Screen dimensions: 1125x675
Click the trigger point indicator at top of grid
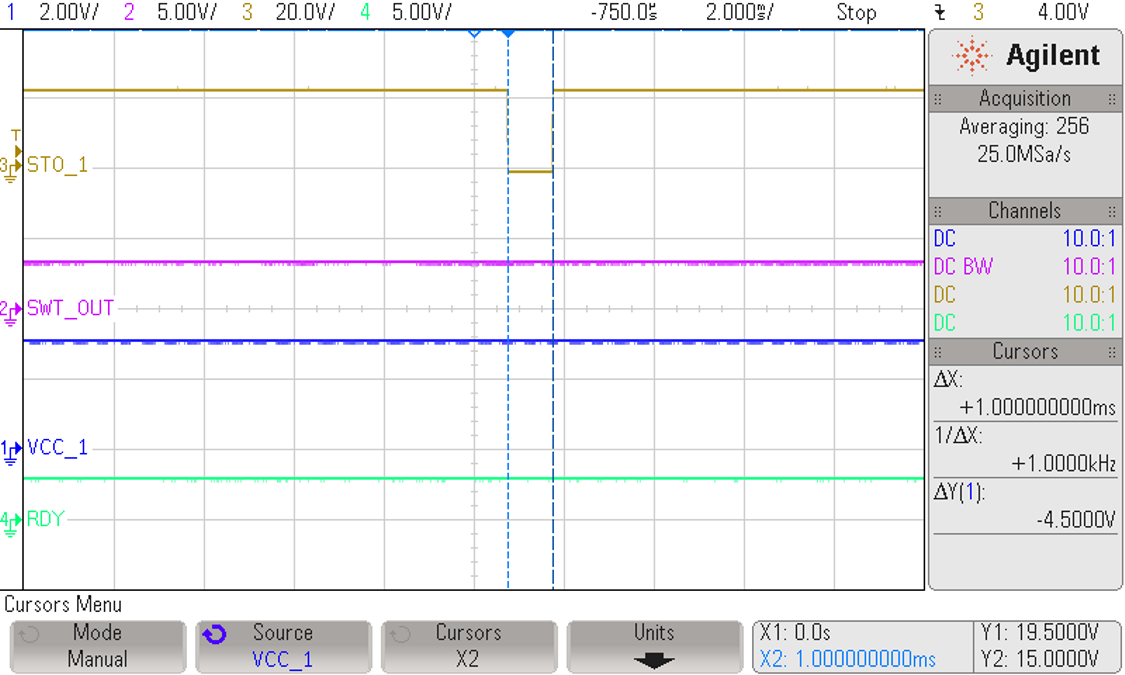474,31
